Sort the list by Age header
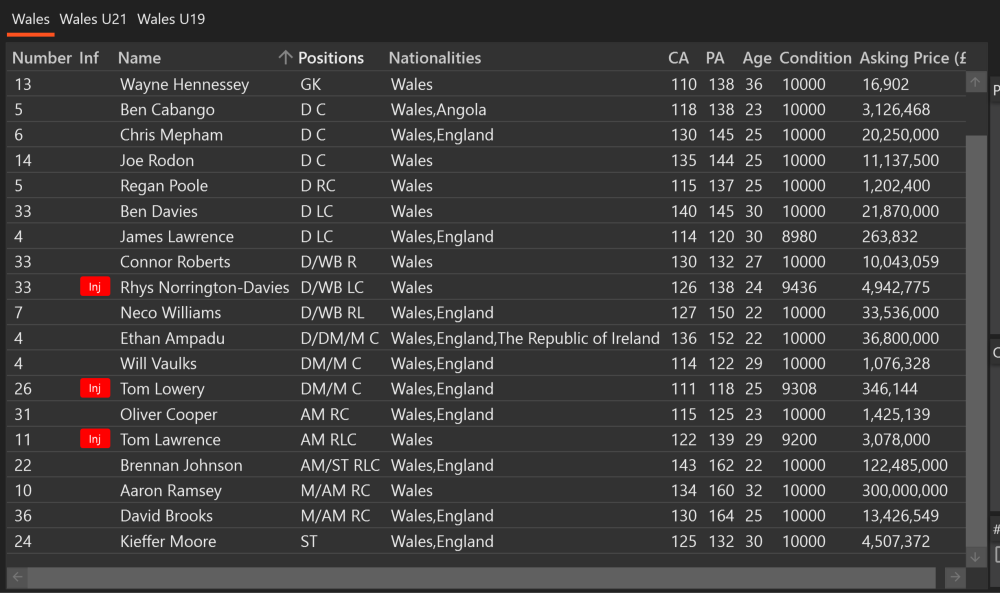This screenshot has width=1000, height=593. pos(756,58)
